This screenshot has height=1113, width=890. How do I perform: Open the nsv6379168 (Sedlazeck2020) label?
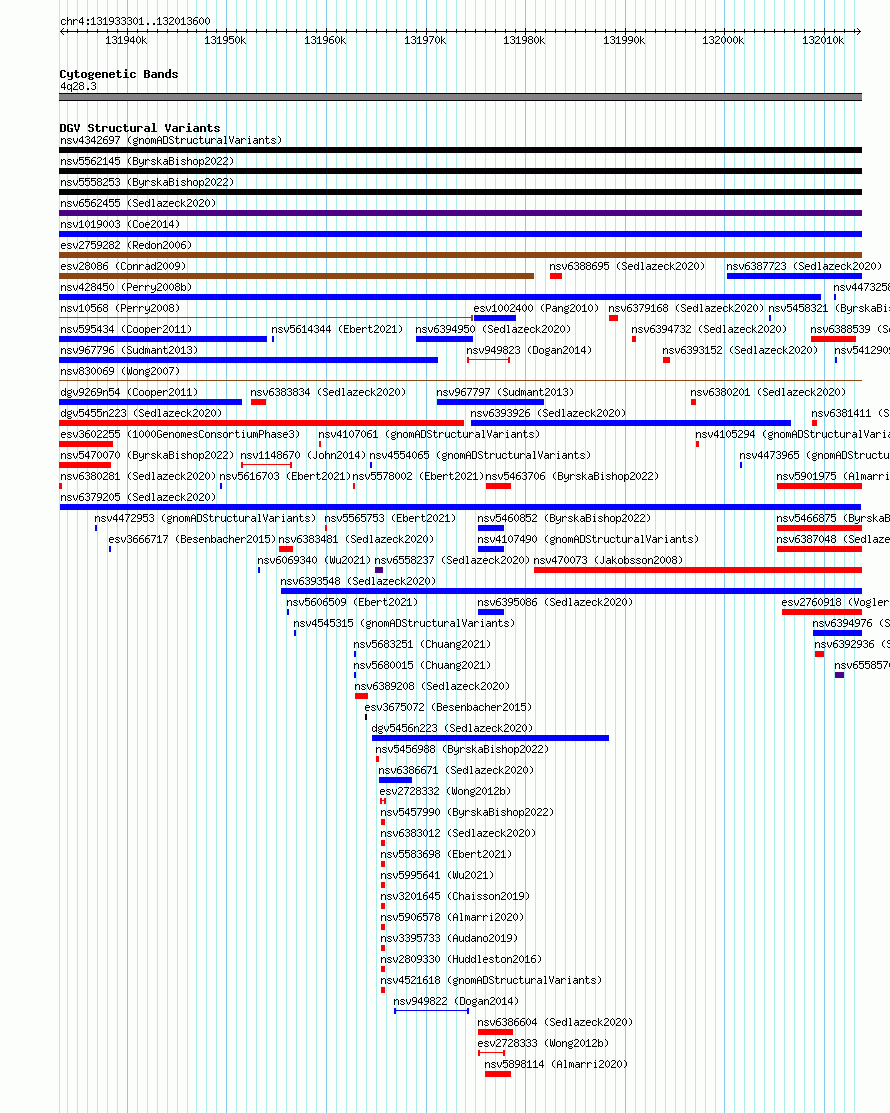pyautogui.click(x=686, y=308)
